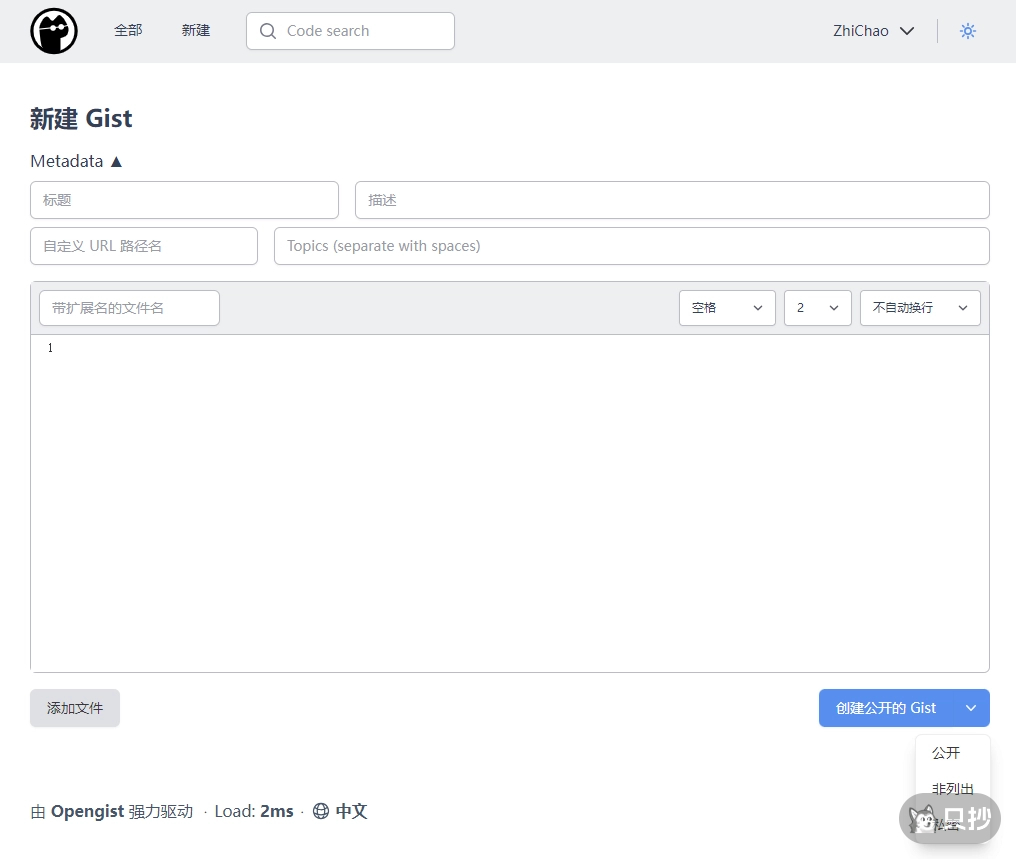
Task: Focus the Topics input field
Action: [x=631, y=246]
